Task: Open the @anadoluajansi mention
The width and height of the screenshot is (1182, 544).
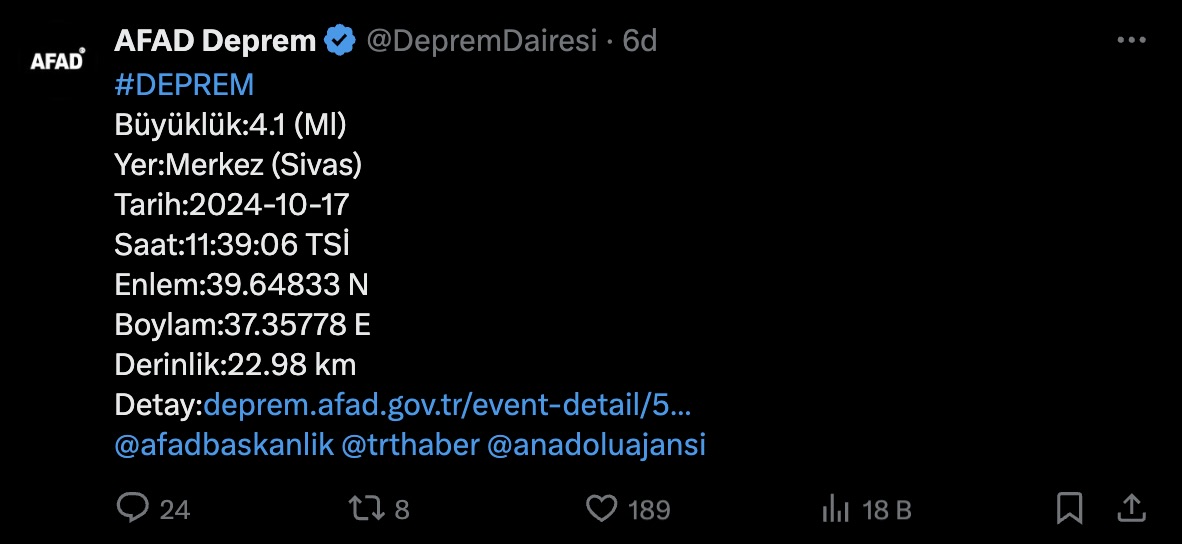Action: pyautogui.click(x=596, y=445)
